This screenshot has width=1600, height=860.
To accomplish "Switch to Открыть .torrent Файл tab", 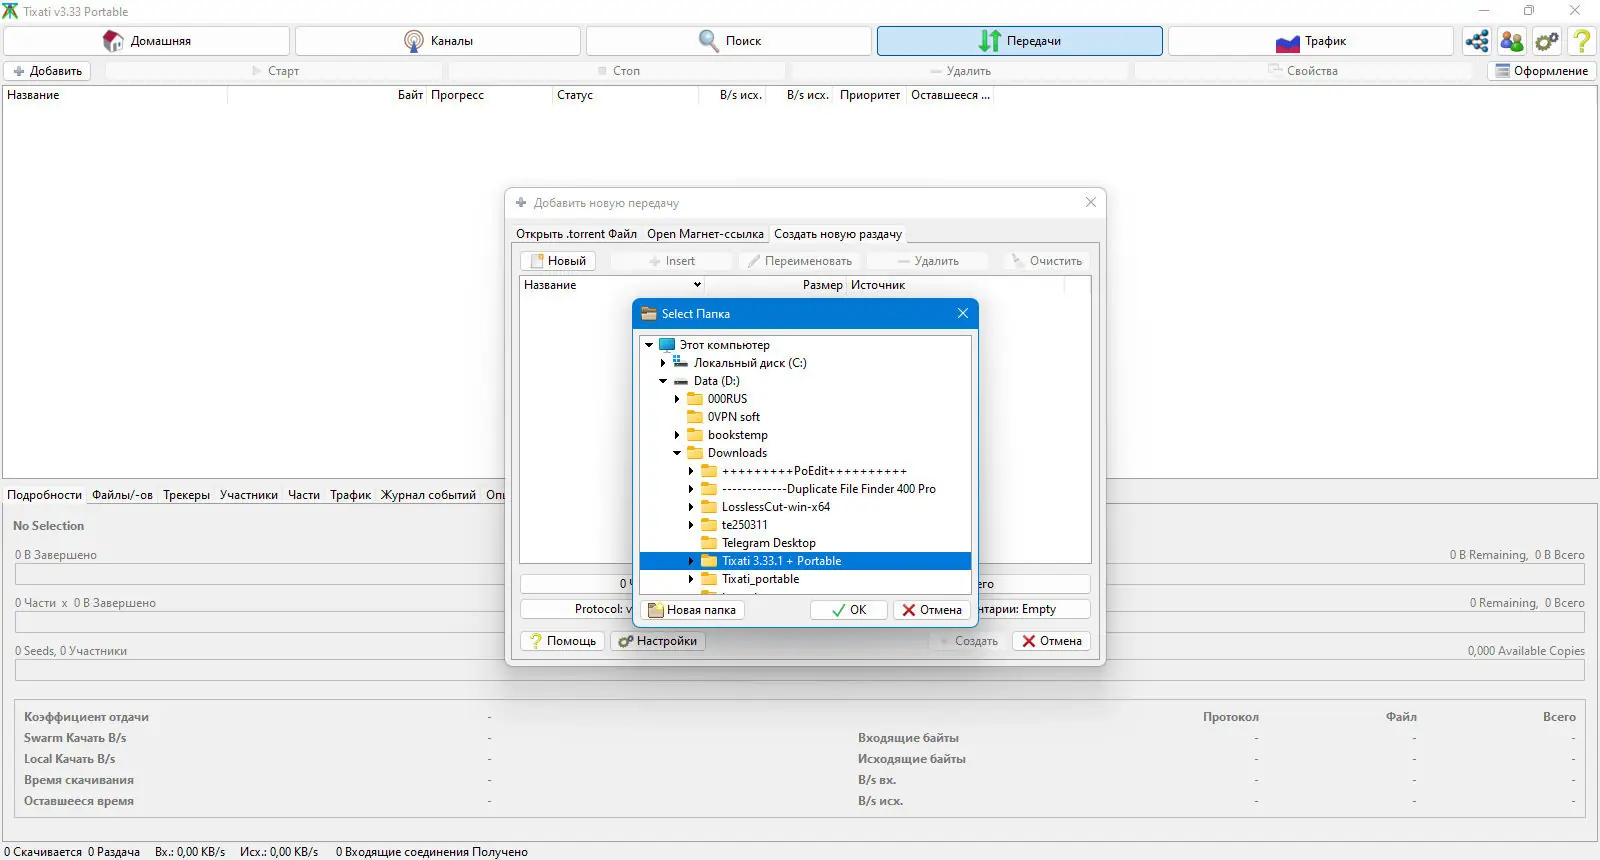I will 576,234.
